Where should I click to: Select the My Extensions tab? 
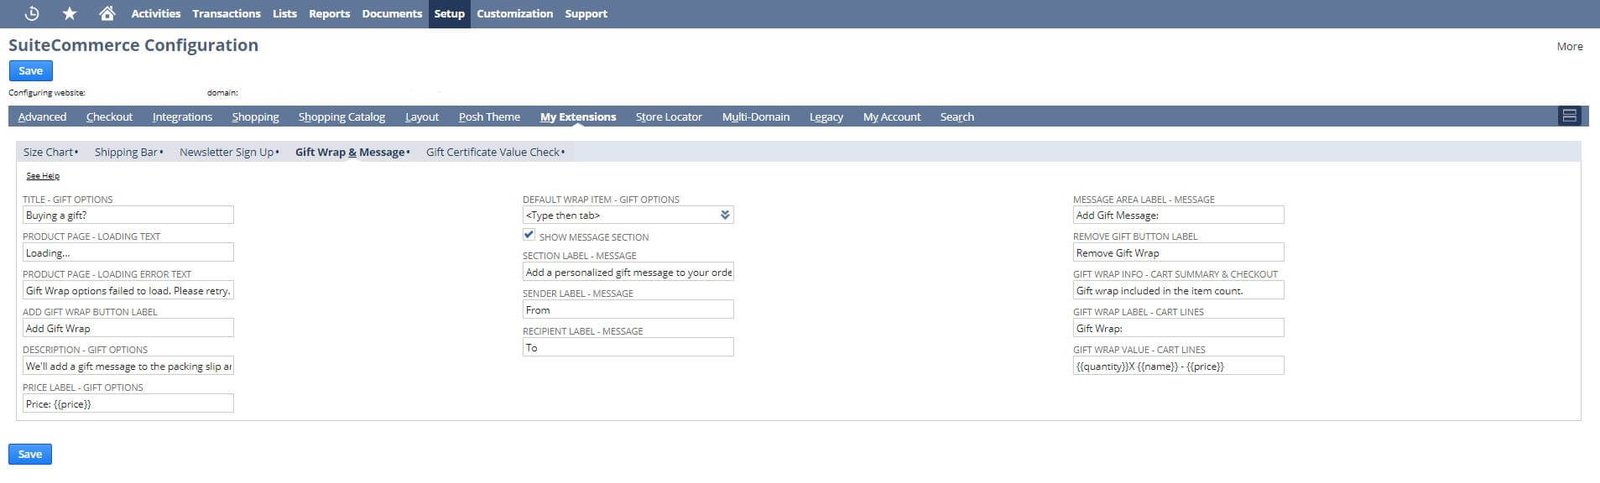click(x=578, y=117)
